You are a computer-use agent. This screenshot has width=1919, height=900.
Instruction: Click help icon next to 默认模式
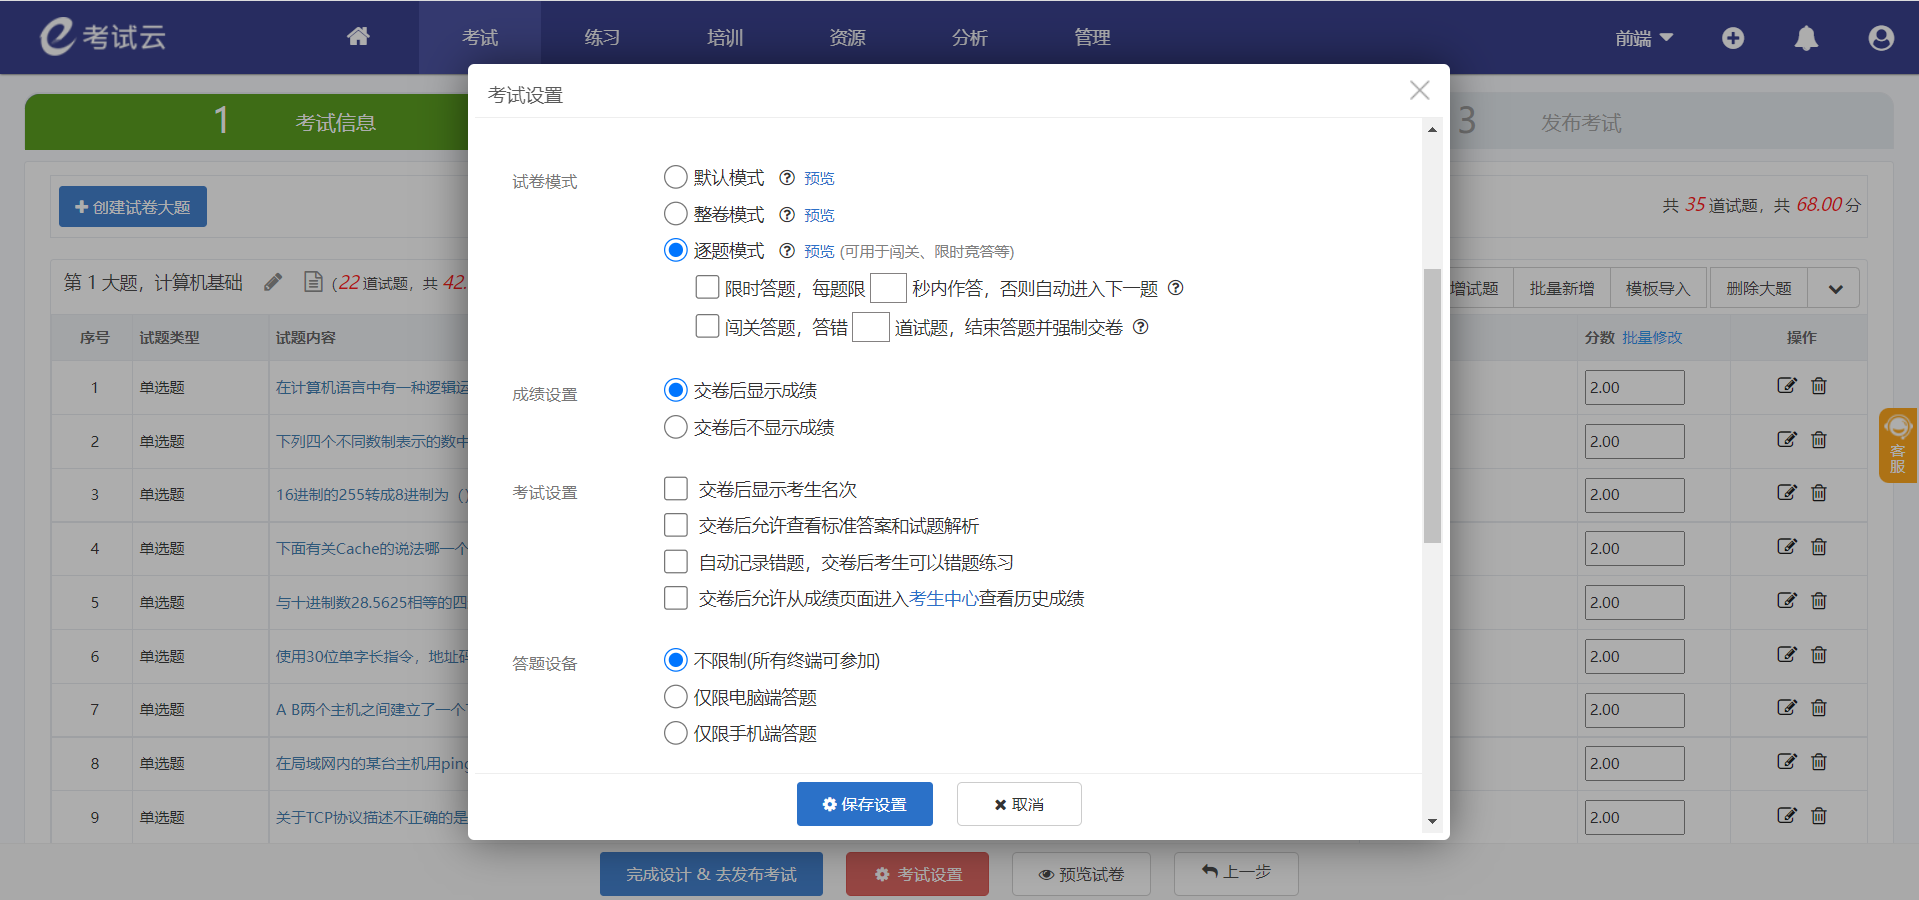[787, 178]
